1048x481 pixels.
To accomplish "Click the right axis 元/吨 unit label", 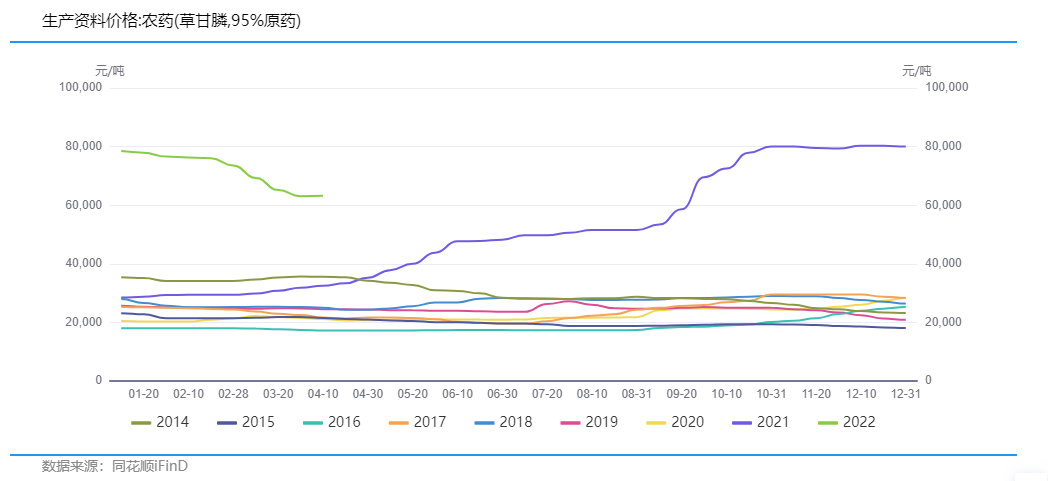I will 916,71.
